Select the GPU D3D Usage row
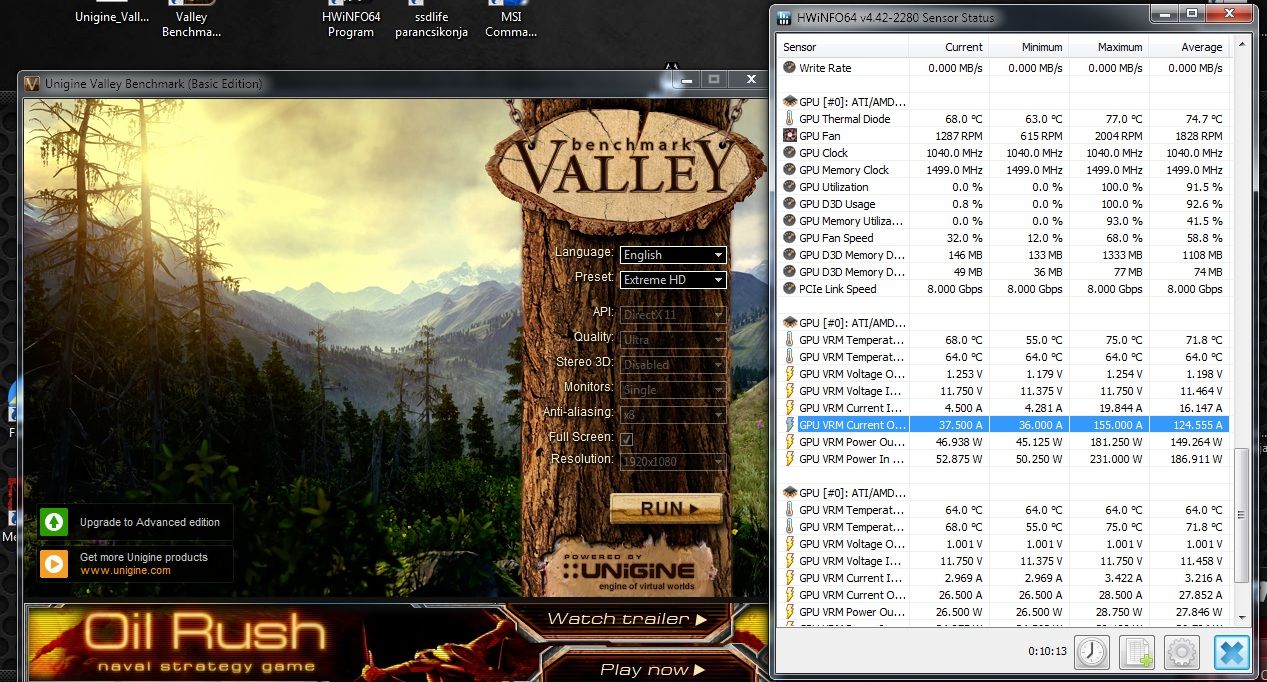The height and width of the screenshot is (682, 1267). coord(1003,204)
